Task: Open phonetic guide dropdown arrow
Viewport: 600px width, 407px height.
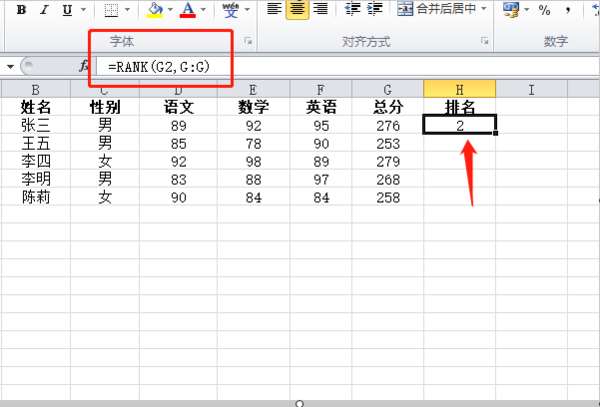Action: point(247,10)
